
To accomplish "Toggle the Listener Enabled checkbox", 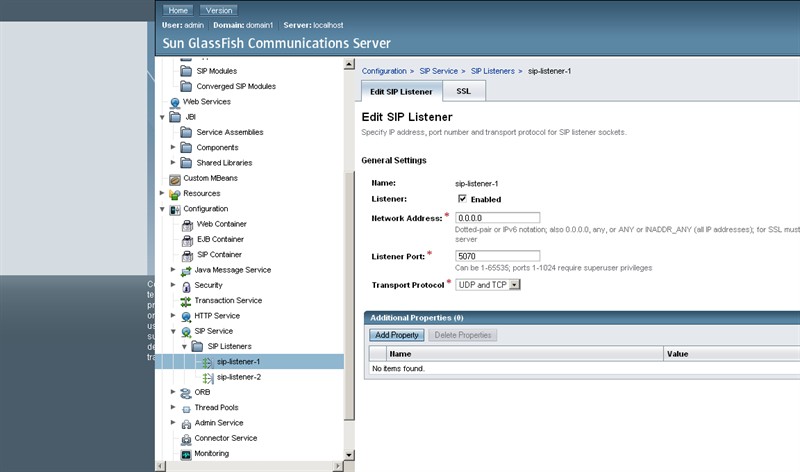I will pyautogui.click(x=462, y=198).
